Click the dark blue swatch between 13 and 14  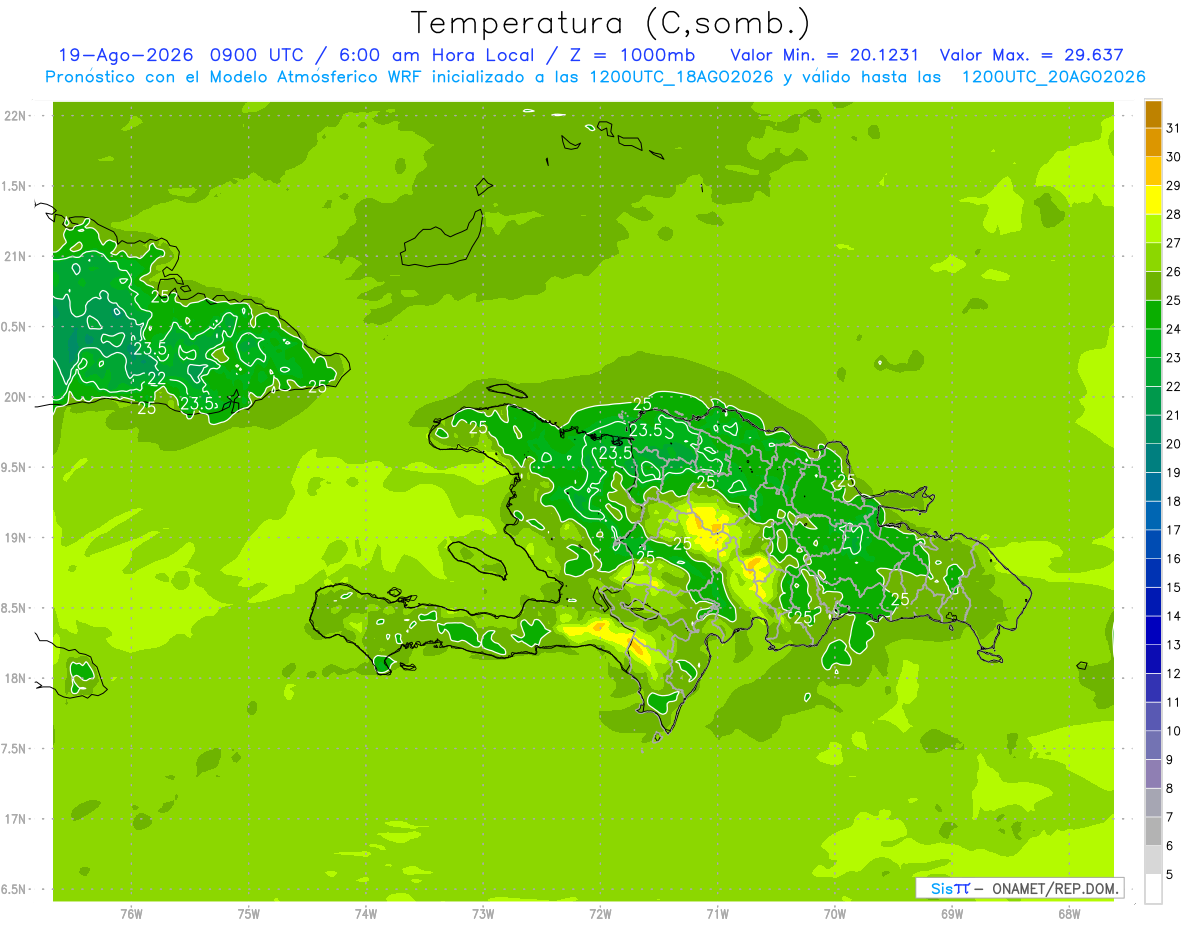pos(1153,630)
